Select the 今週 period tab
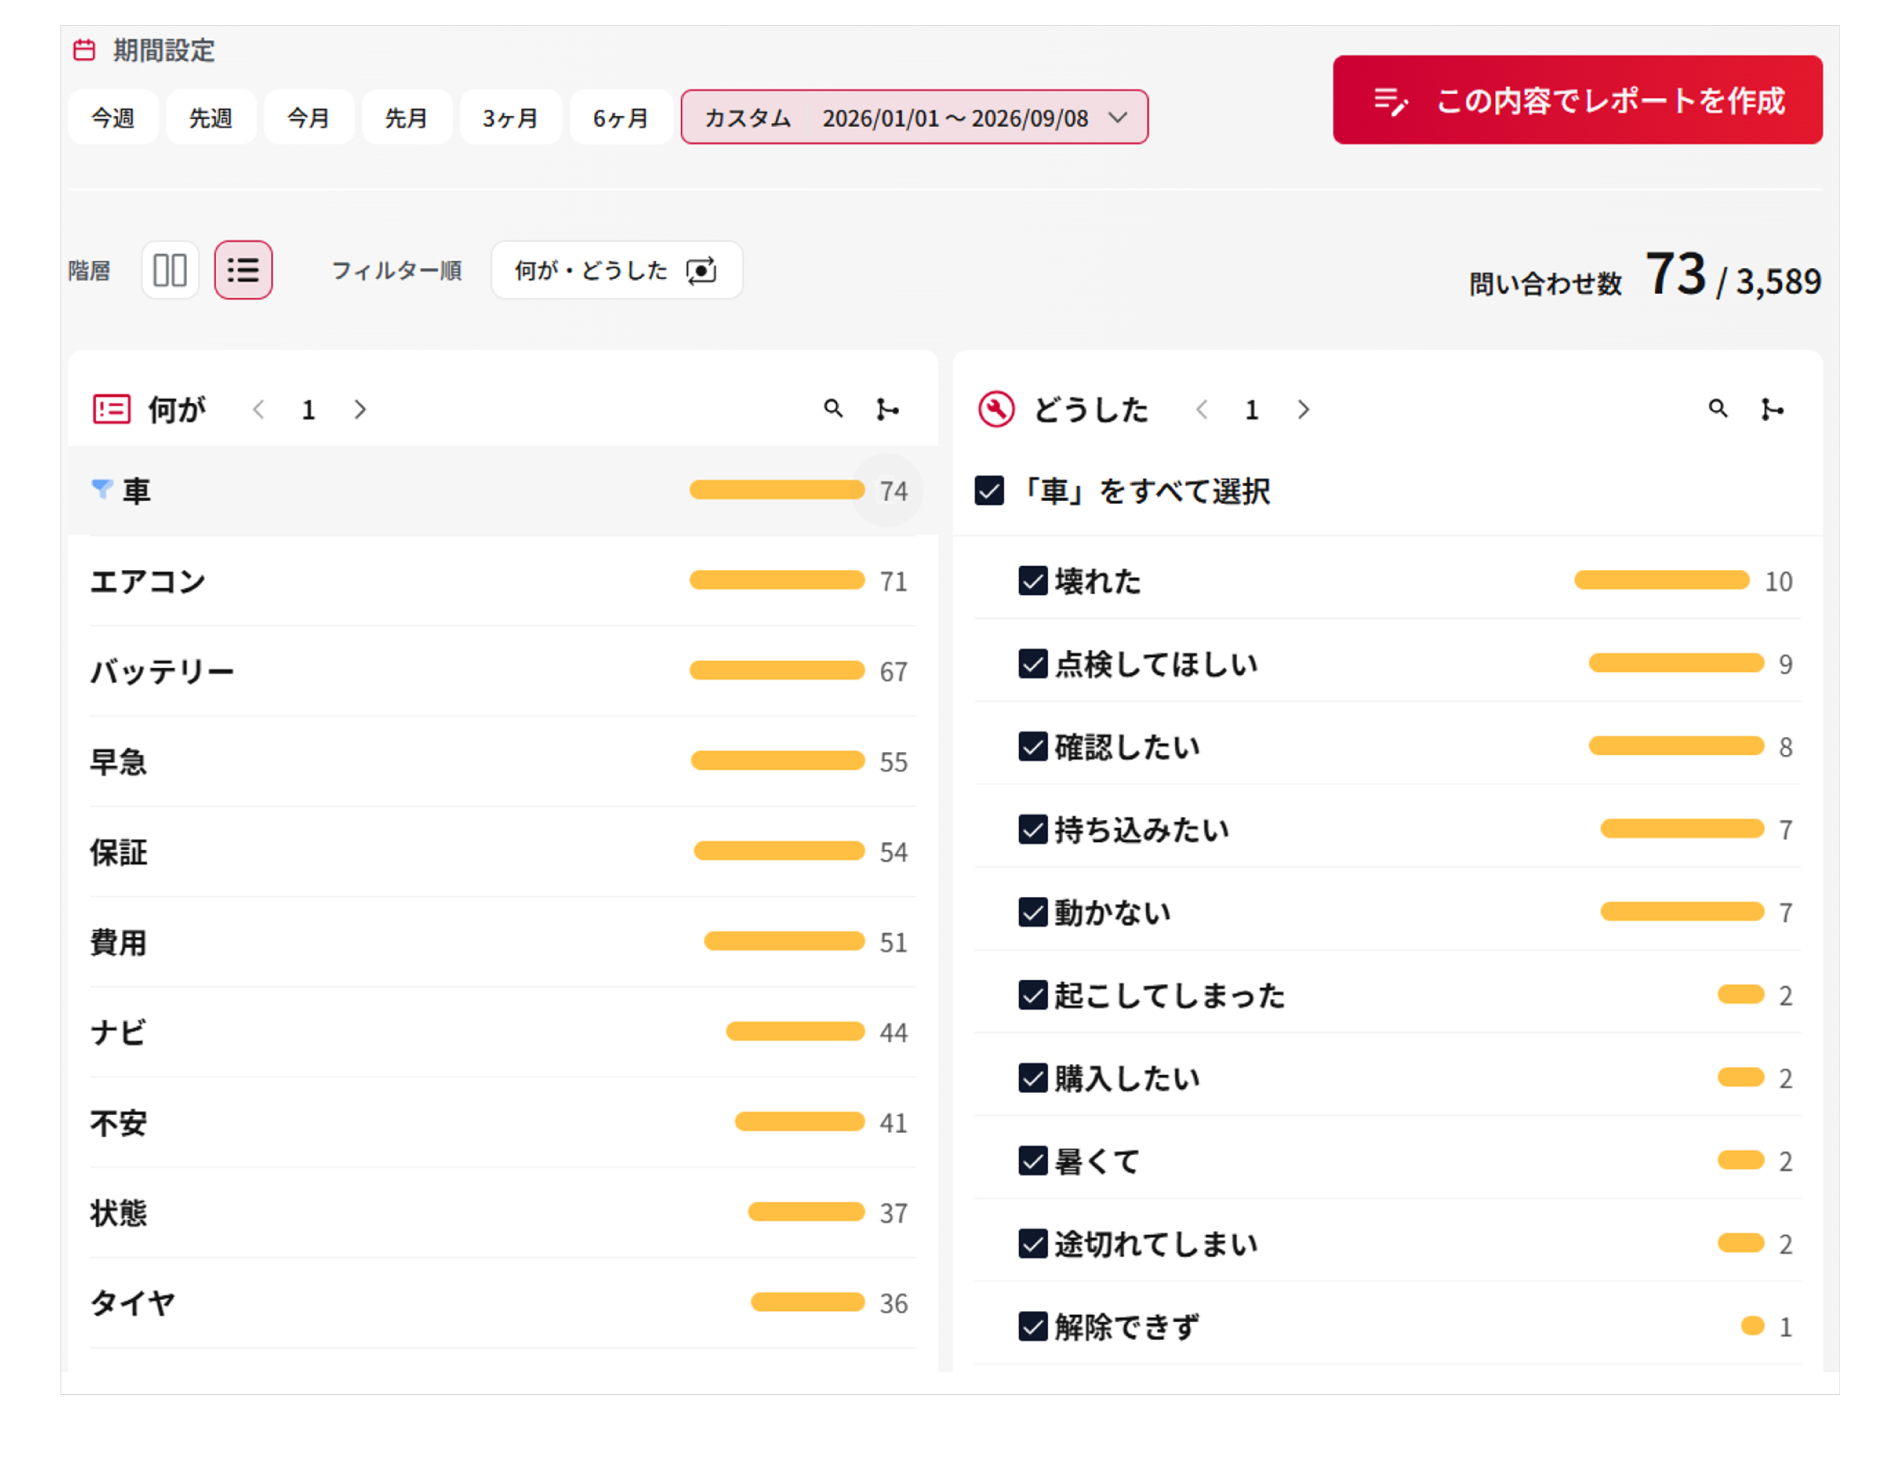The image size is (1900, 1470). click(x=112, y=117)
